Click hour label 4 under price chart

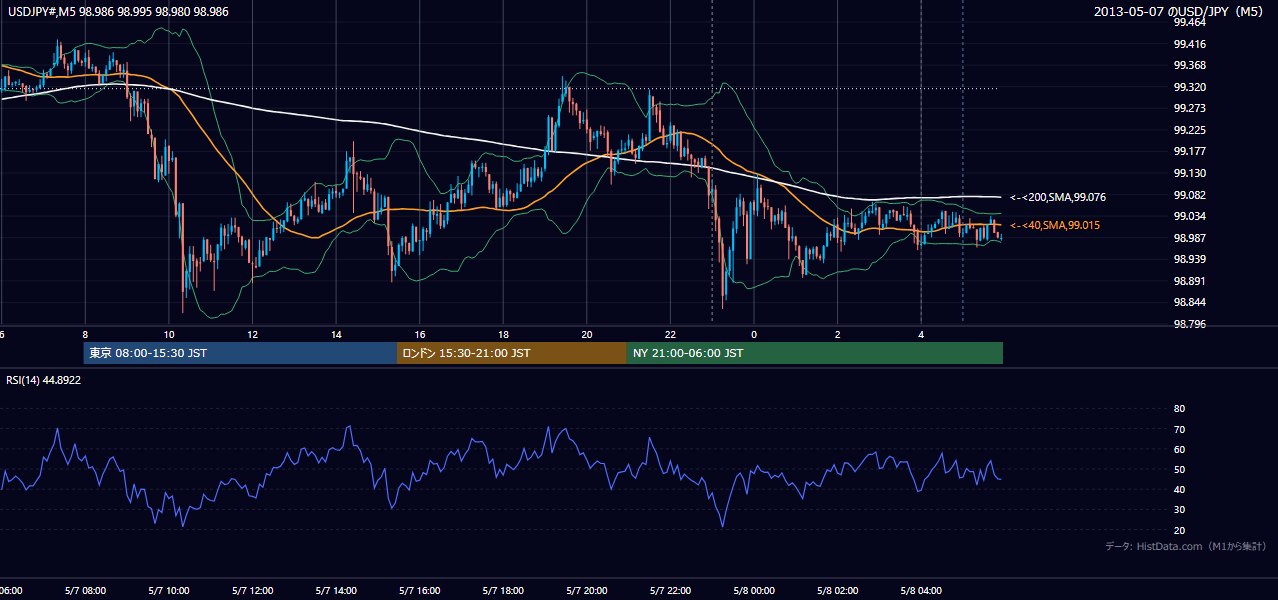click(x=921, y=335)
